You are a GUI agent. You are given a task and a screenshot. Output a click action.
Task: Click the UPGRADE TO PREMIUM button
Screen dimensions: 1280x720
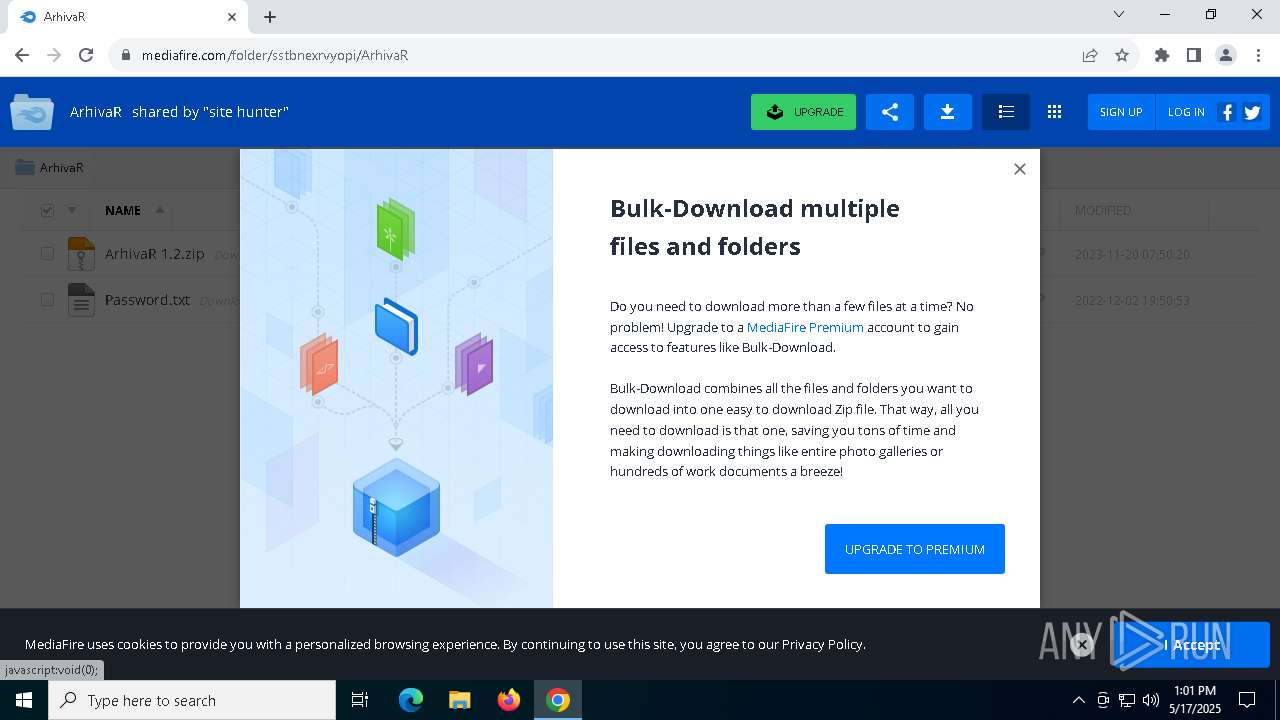point(914,549)
